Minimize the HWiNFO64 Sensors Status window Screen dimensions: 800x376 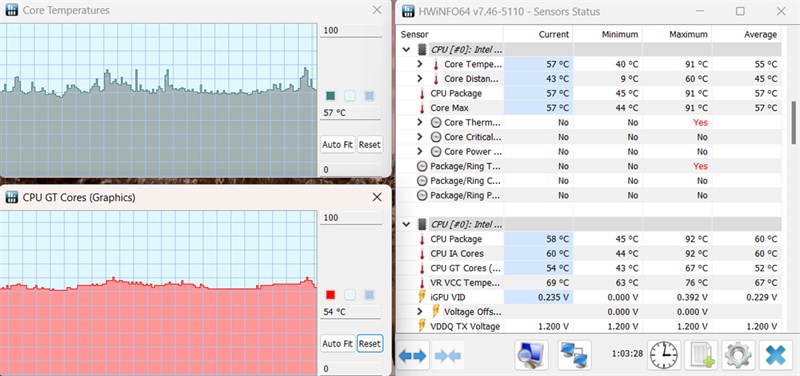(x=699, y=11)
